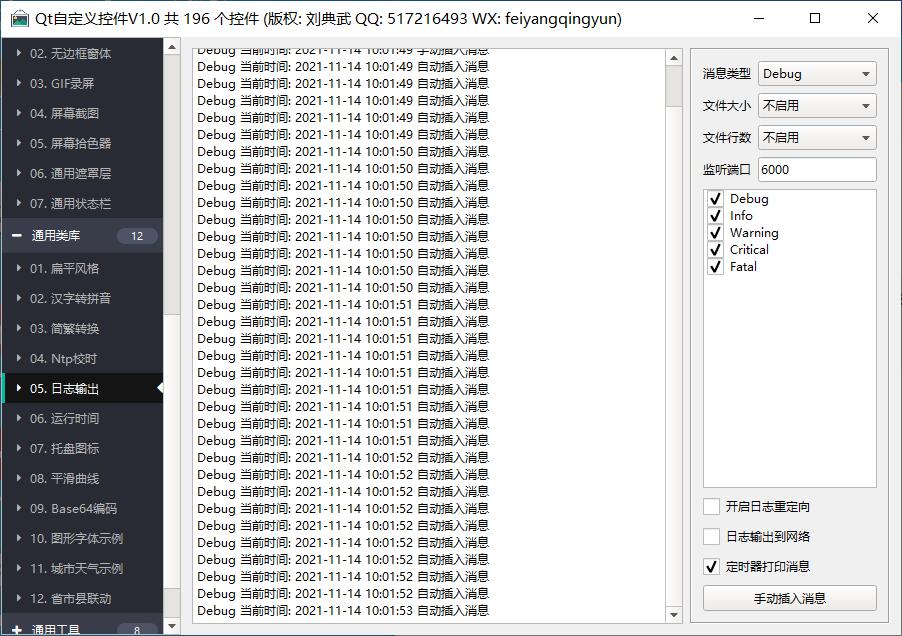902x636 pixels.
Task: Expand the 文件行数 combo box
Action: coord(817,138)
